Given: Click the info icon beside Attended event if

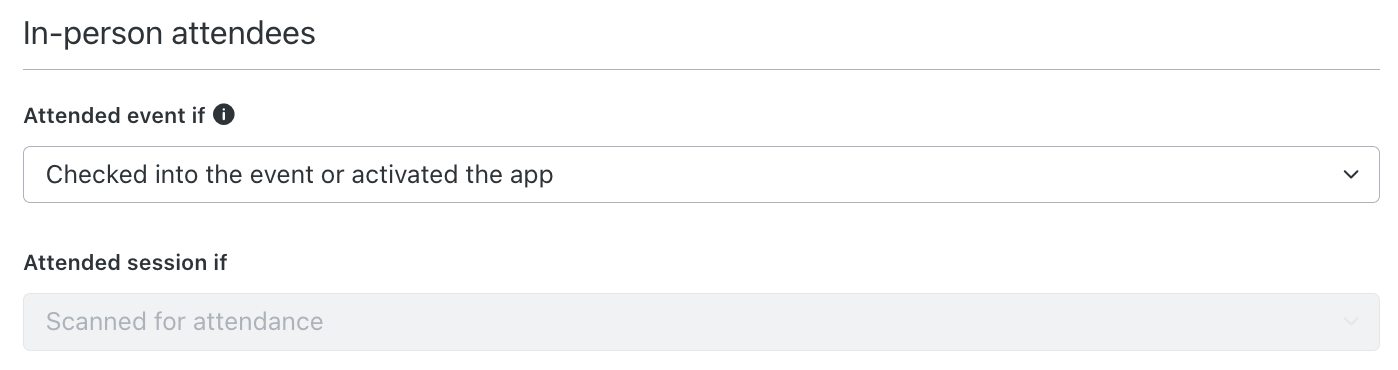Looking at the screenshot, I should click(225, 115).
